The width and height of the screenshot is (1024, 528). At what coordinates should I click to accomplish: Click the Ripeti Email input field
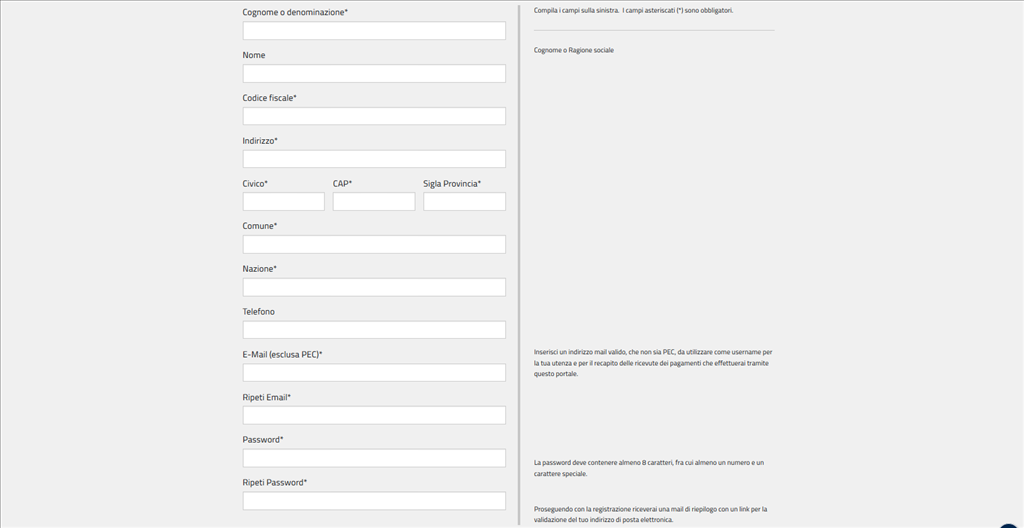[x=374, y=415]
